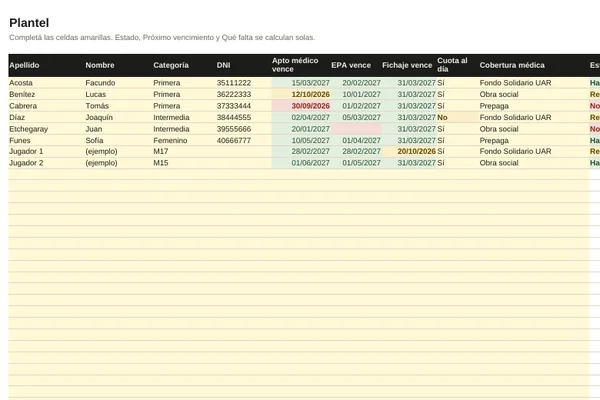Select empty DNI cell for Jugador 2

243,163
